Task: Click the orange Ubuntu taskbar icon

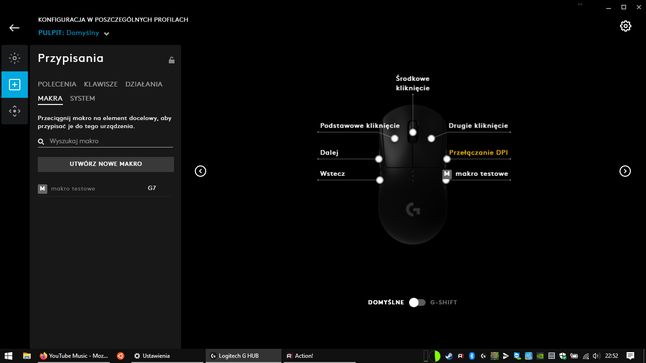Action: click(120, 356)
